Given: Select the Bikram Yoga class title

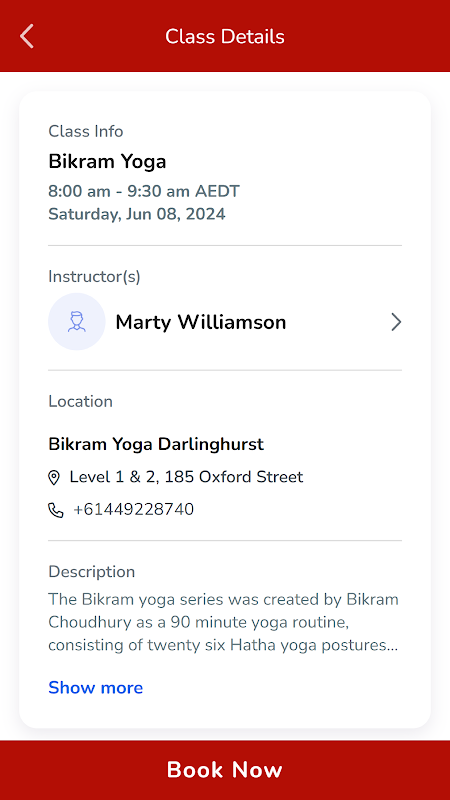Looking at the screenshot, I should 107,162.
